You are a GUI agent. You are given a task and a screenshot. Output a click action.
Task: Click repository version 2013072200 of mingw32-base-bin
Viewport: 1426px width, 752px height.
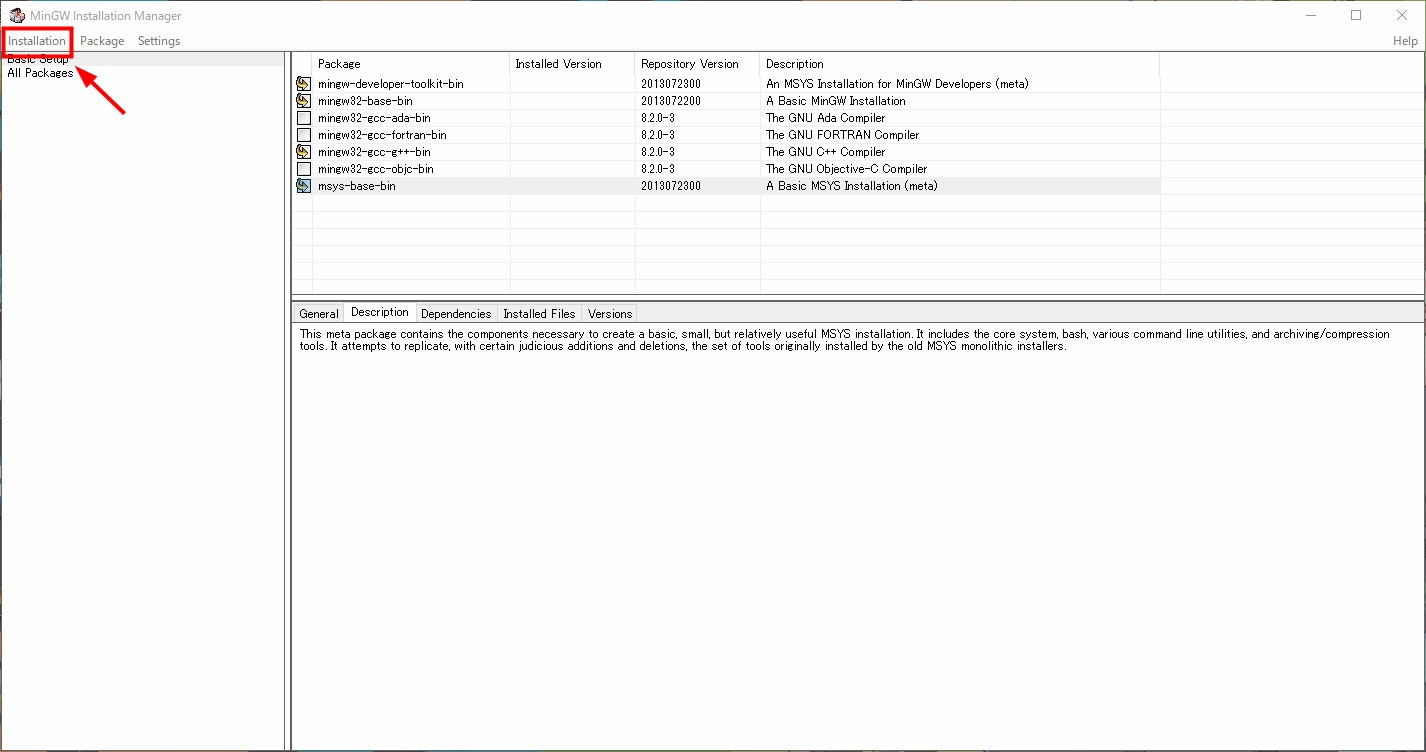tap(670, 101)
